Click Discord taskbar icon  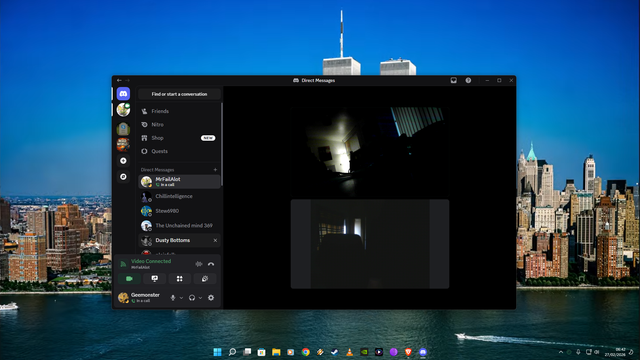tap(423, 352)
